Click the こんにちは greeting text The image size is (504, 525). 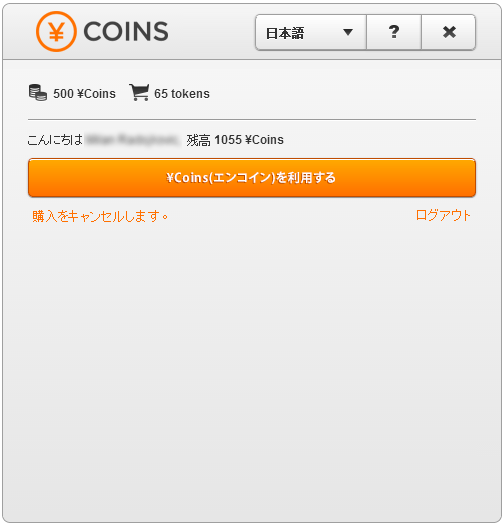point(55,140)
